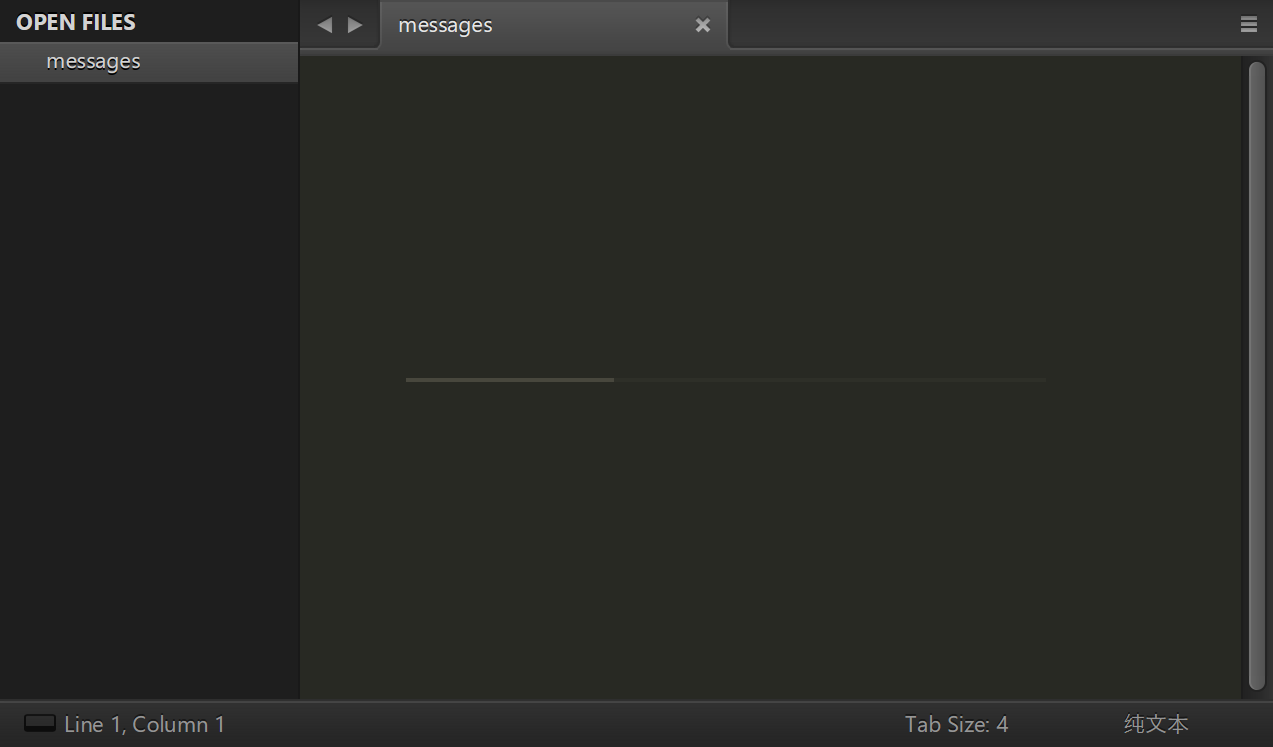Close the messages tab with X
The width and height of the screenshot is (1273, 747).
pyautogui.click(x=703, y=25)
